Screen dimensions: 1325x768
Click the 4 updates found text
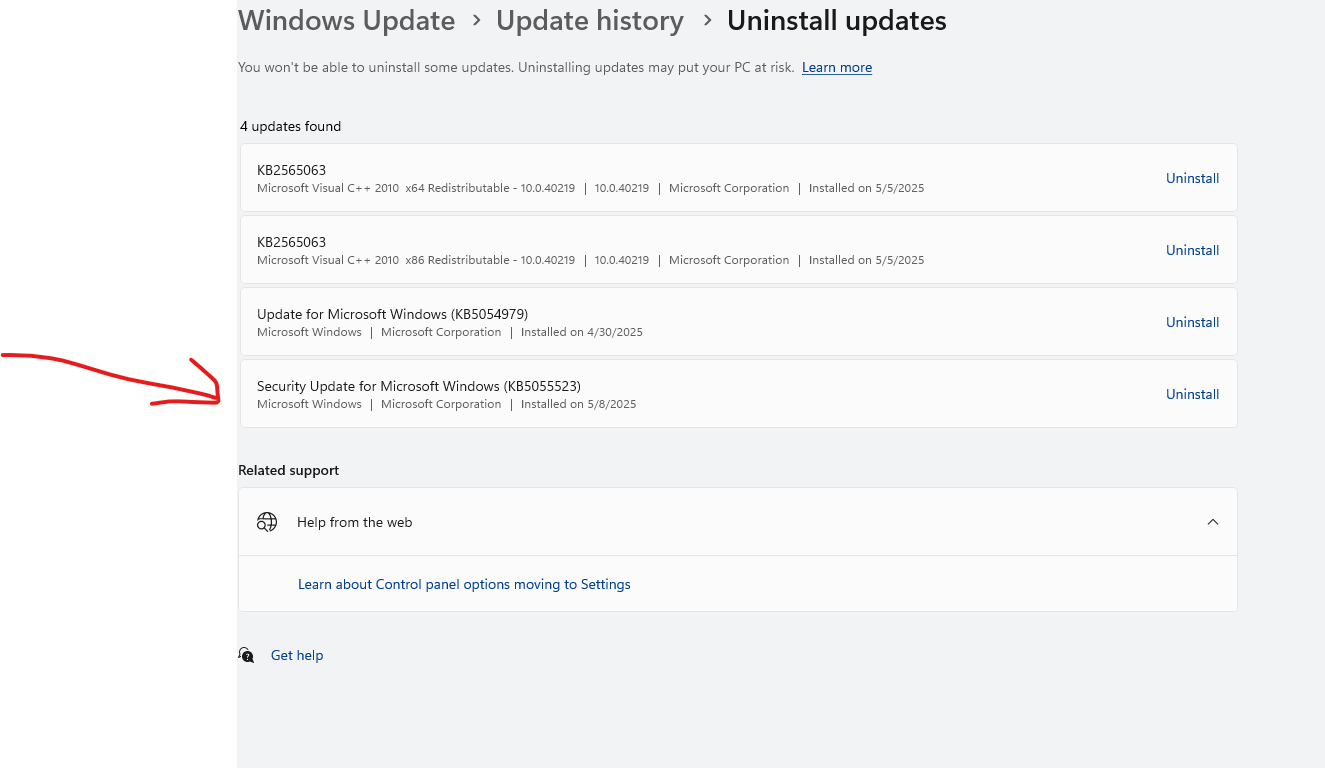click(290, 126)
